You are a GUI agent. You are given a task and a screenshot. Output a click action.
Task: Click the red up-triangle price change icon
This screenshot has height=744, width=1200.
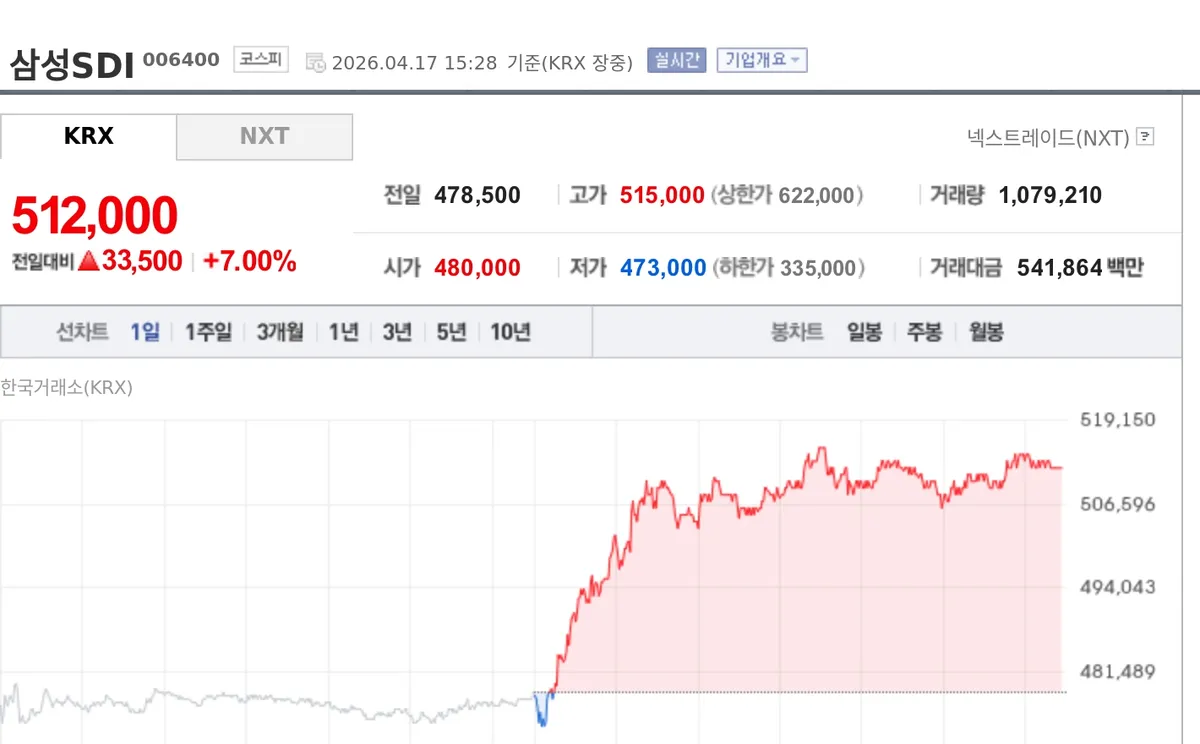tap(88, 262)
